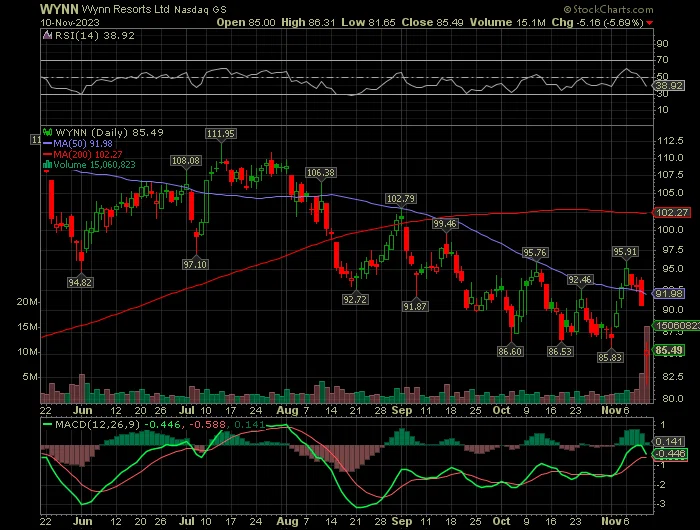Click the 85.83 low price label
Image resolution: width=700 pixels, height=530 pixels.
tap(610, 357)
